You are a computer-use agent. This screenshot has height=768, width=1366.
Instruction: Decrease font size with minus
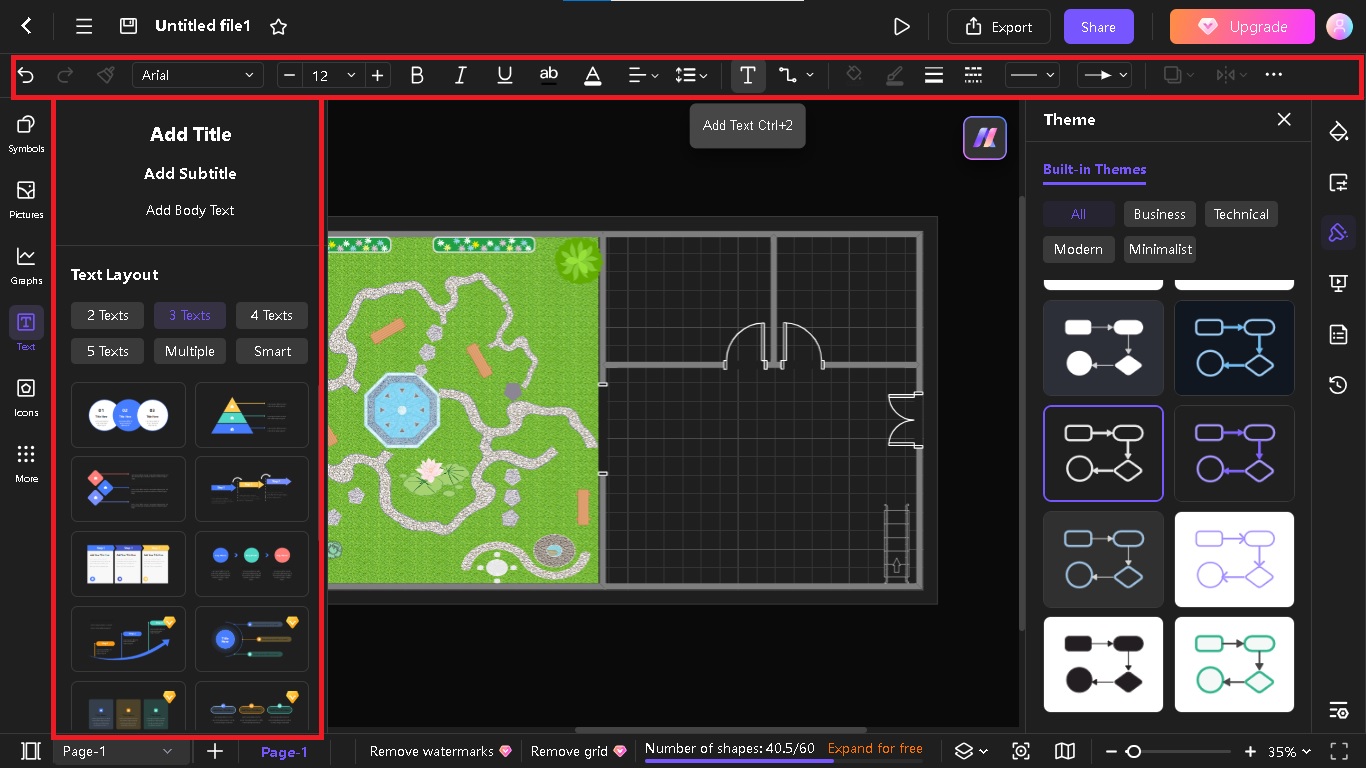point(290,75)
